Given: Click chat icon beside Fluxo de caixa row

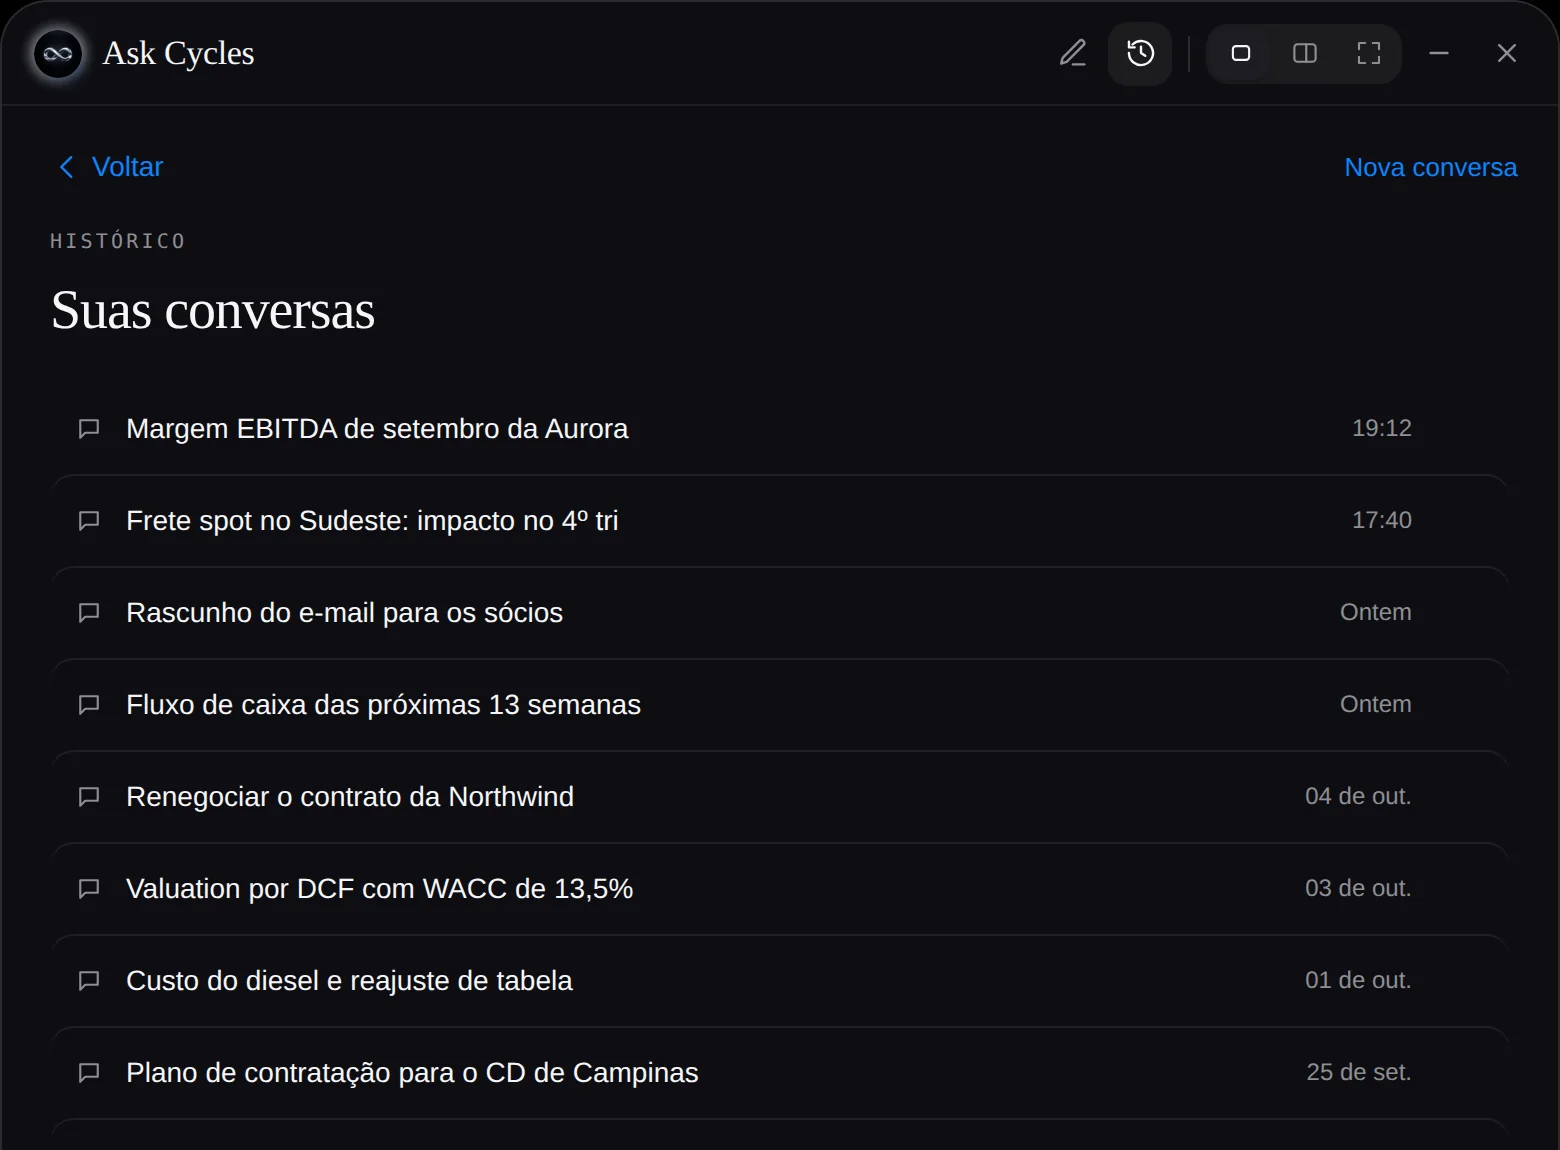Looking at the screenshot, I should (x=89, y=705).
